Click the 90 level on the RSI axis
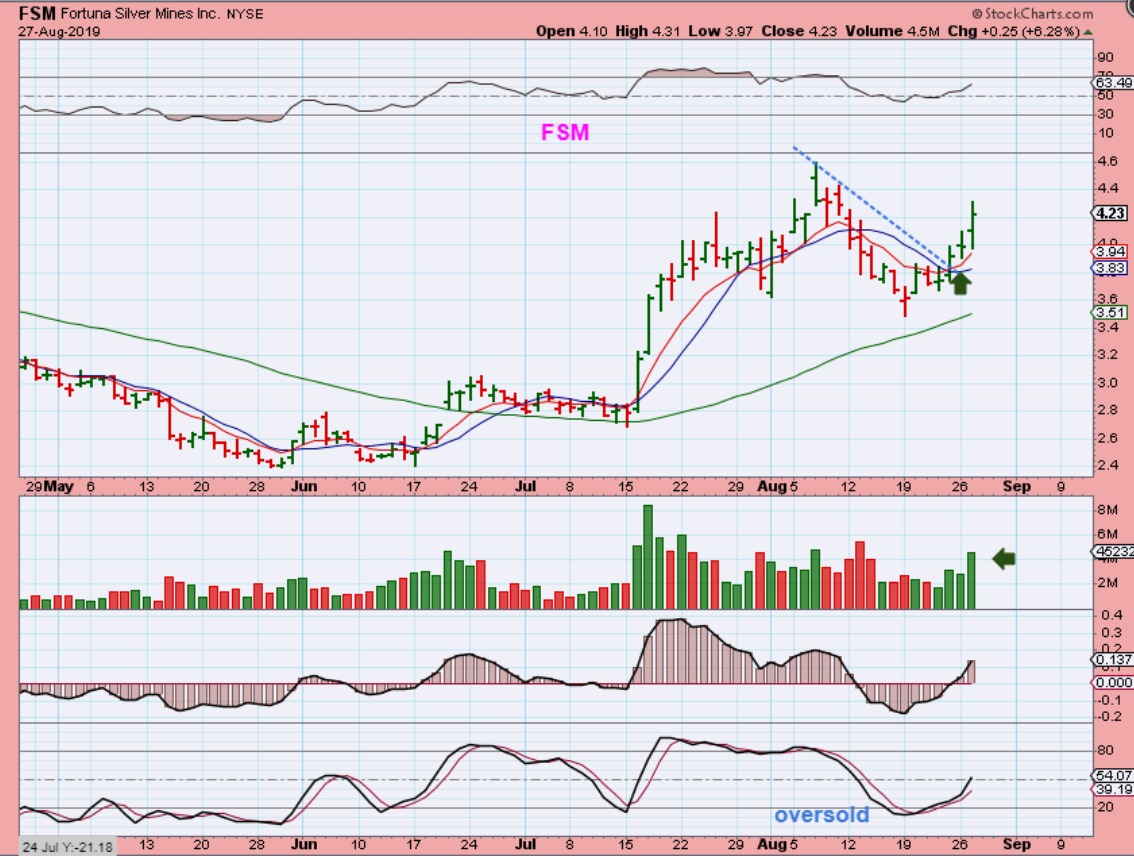This screenshot has height=856, width=1134. (1105, 58)
